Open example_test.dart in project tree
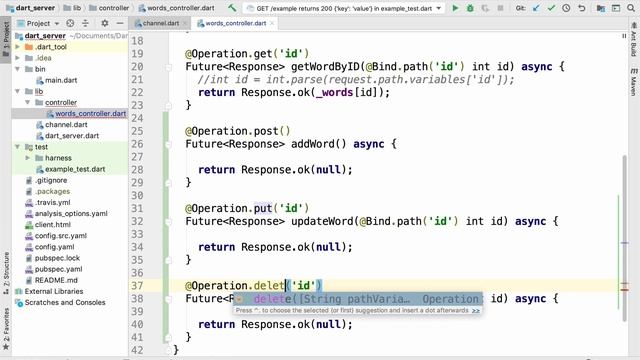 point(75,169)
